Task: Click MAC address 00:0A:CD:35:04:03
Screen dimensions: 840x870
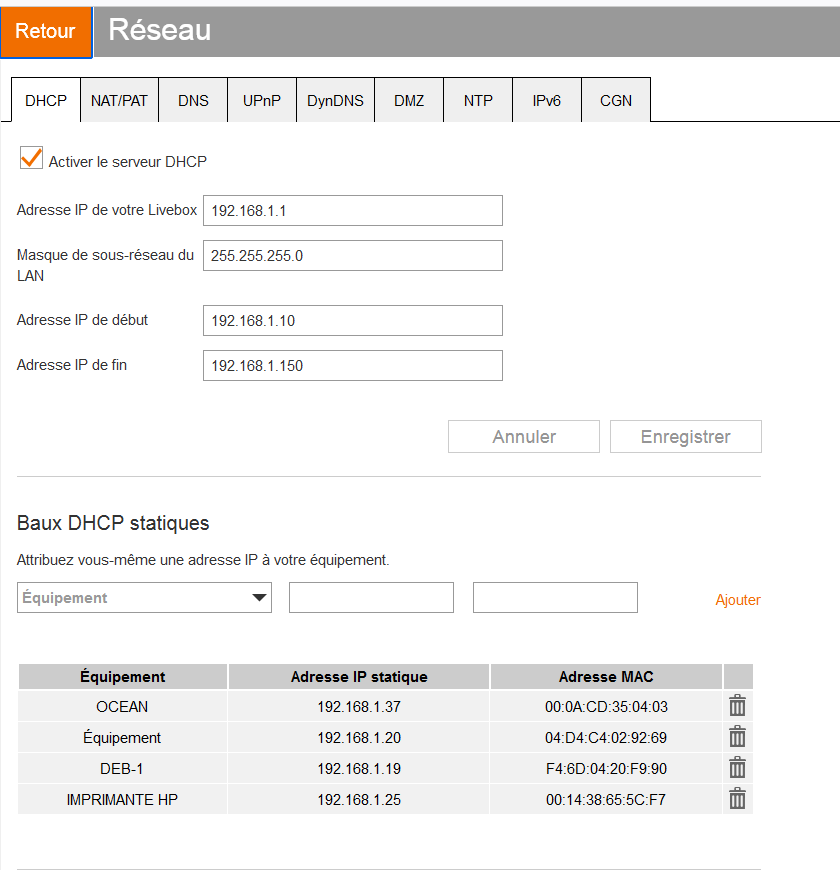Action: click(606, 706)
